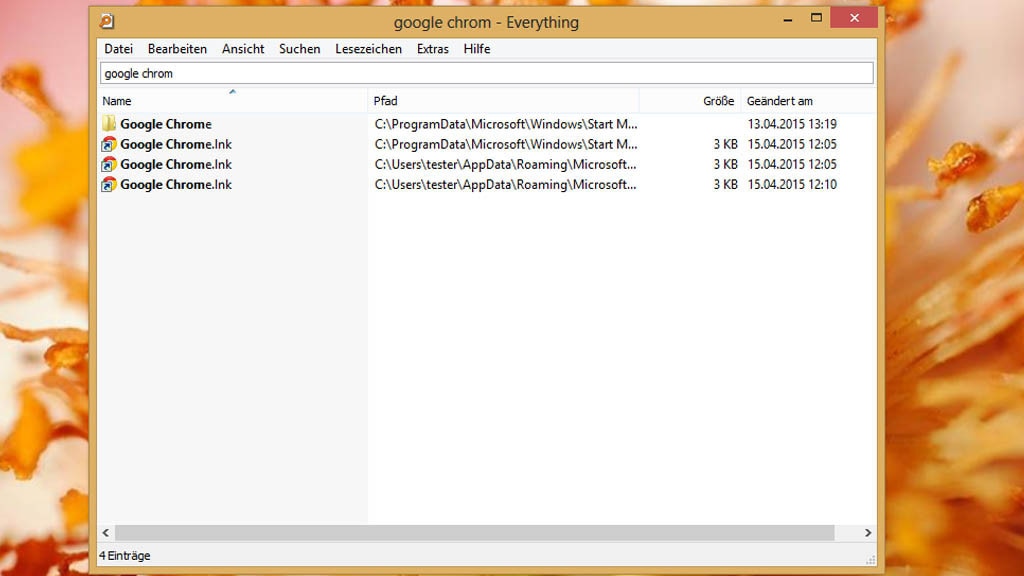The image size is (1024, 576).
Task: Click the resize grip in status bar corner
Action: [870, 558]
